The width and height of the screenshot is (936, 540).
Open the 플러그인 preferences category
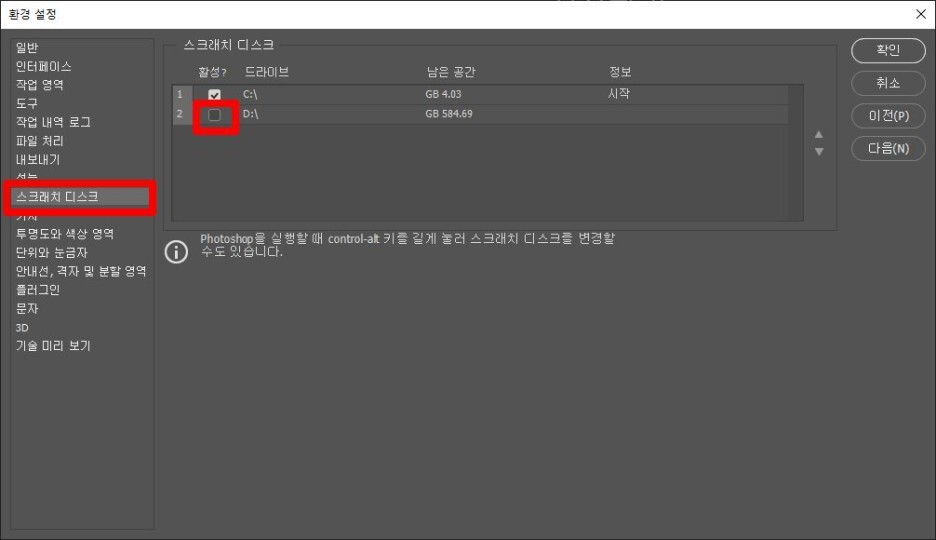(38, 290)
